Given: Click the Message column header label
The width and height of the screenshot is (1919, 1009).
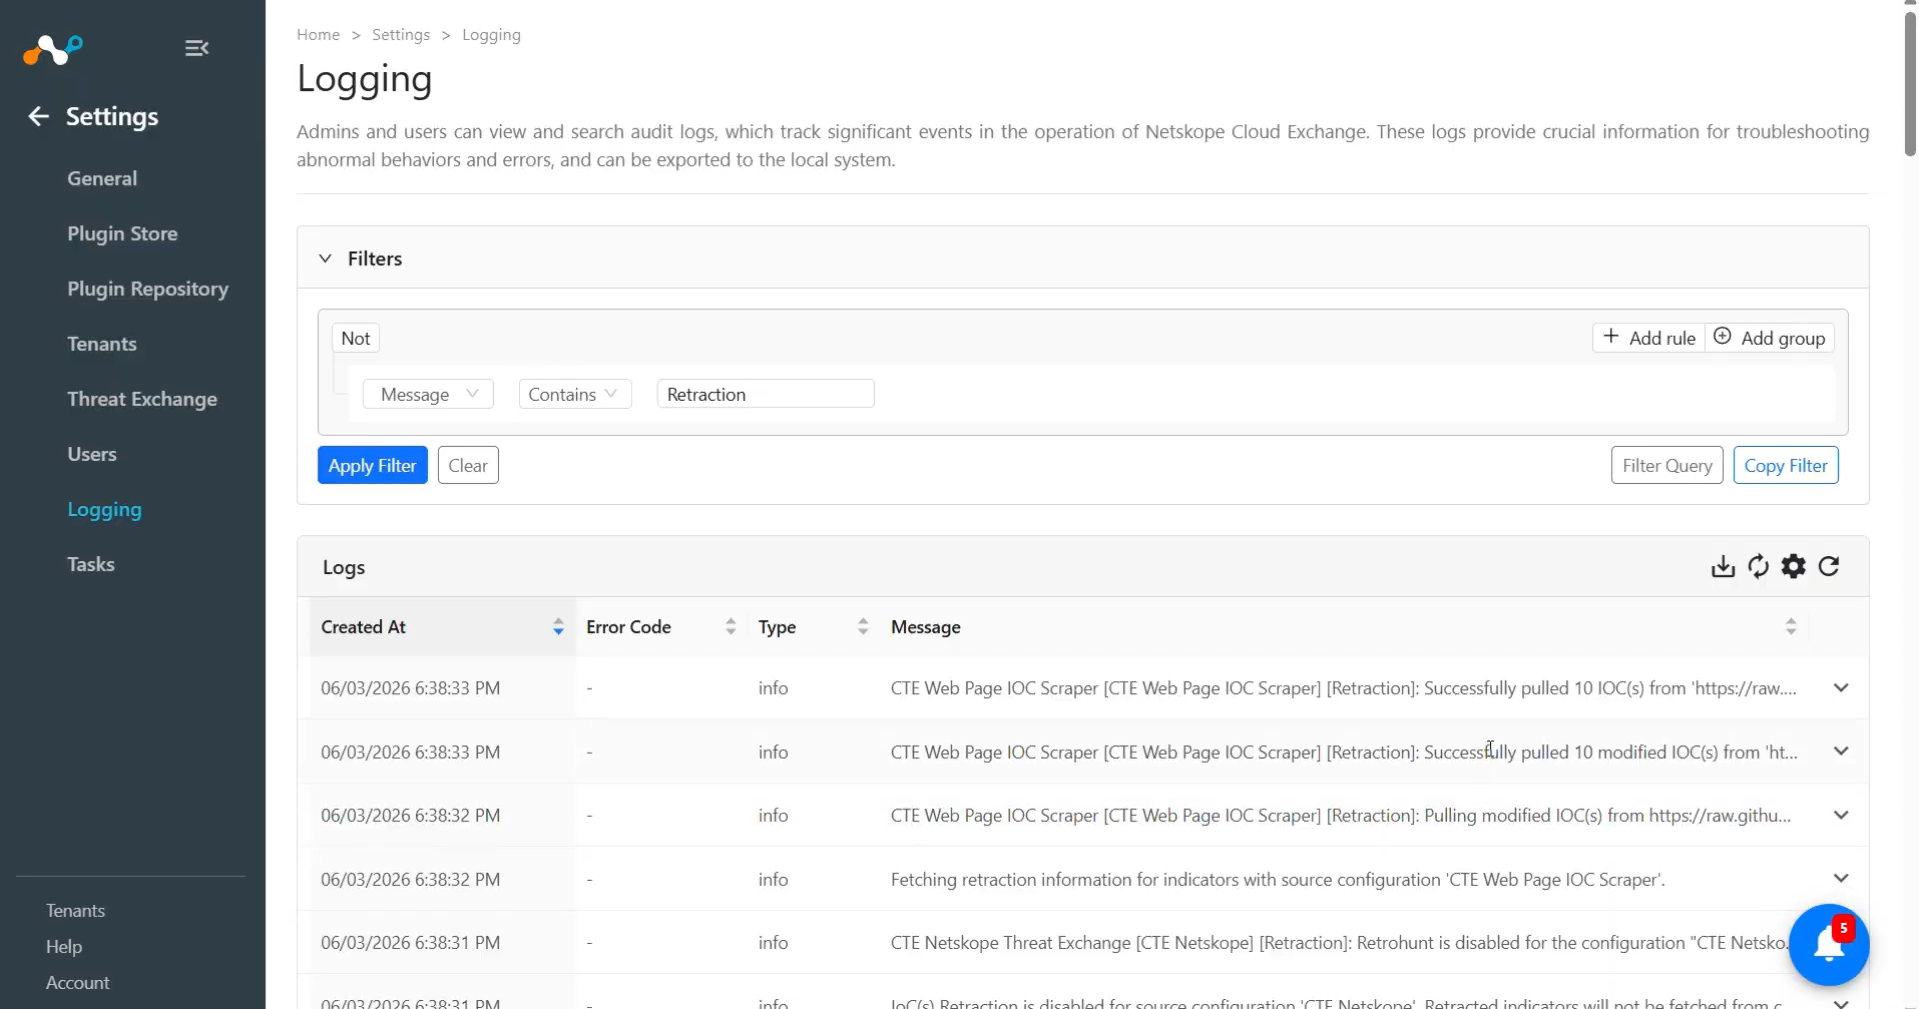Looking at the screenshot, I should click(x=925, y=627).
